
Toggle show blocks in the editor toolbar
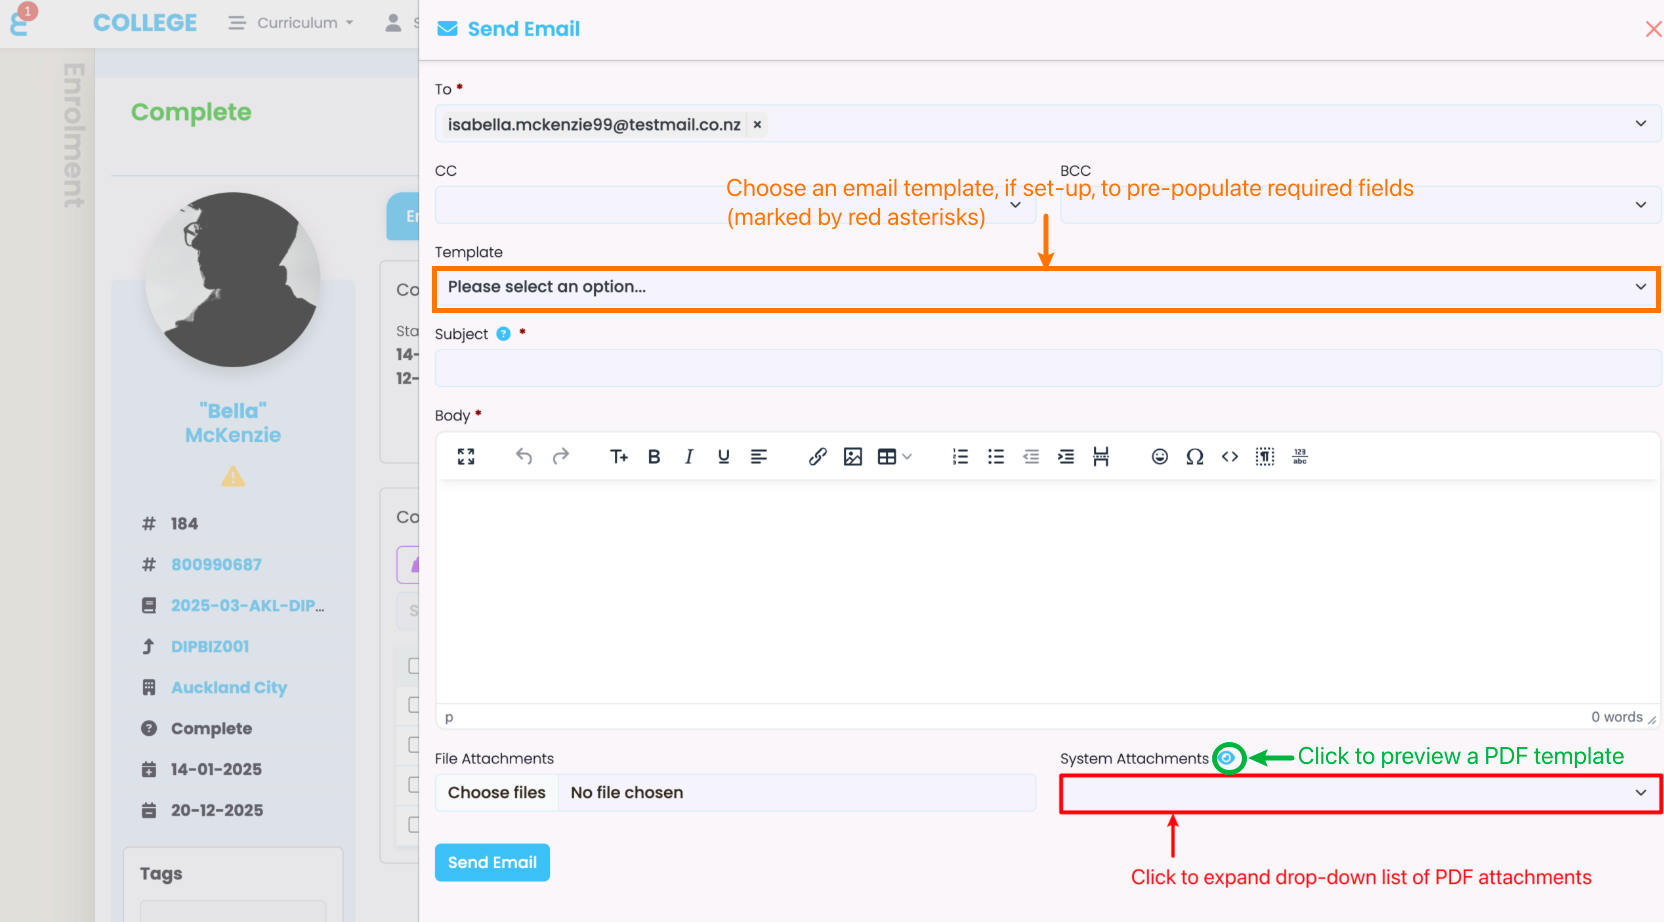pyautogui.click(x=1265, y=457)
